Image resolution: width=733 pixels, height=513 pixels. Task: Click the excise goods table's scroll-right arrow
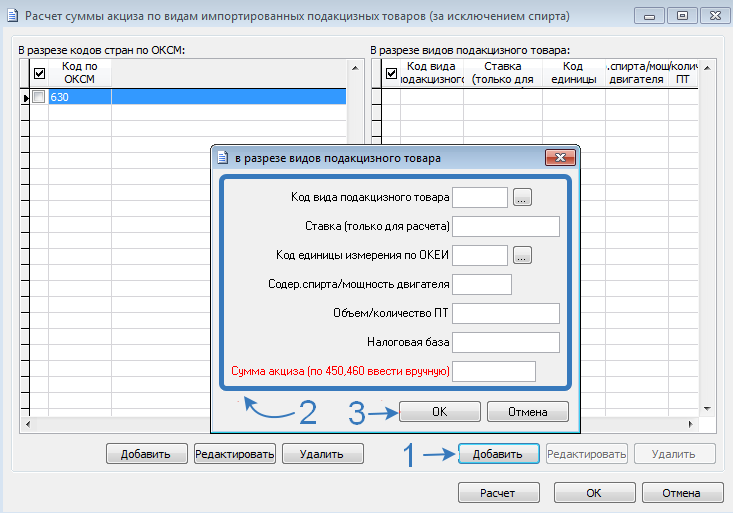690,424
